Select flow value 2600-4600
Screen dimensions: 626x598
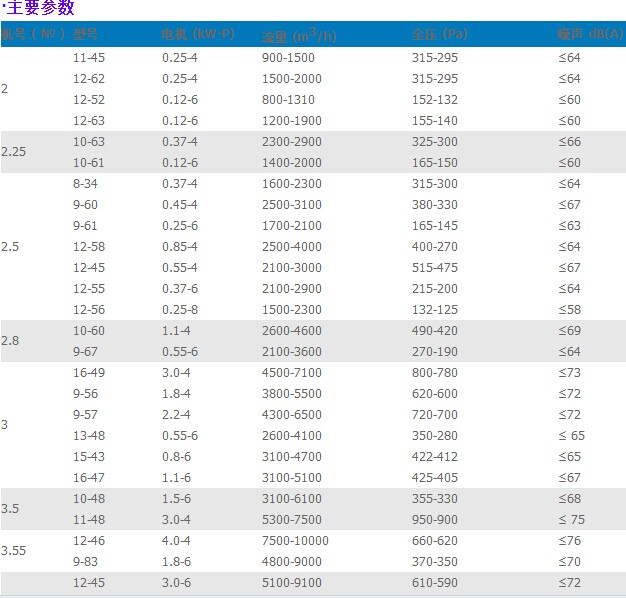[x=292, y=331]
